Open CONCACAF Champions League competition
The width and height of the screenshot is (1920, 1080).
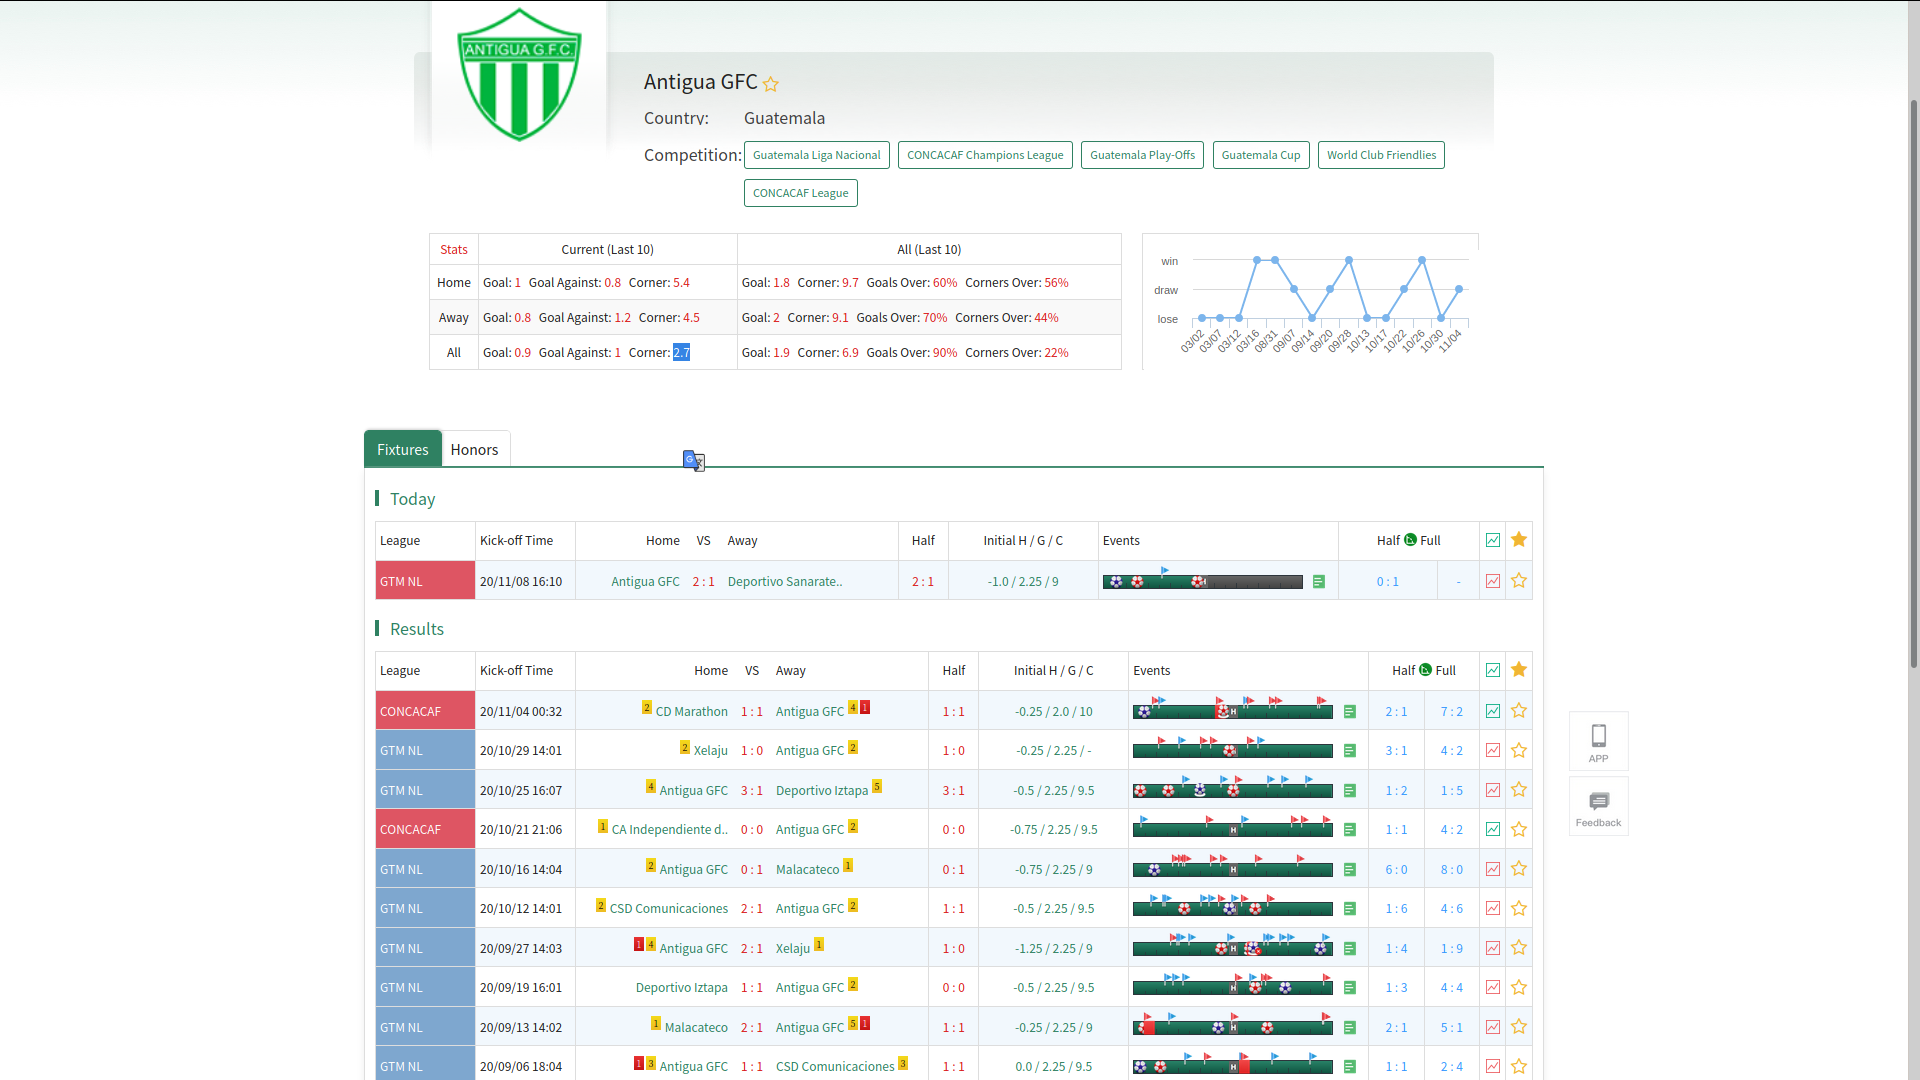click(x=985, y=155)
